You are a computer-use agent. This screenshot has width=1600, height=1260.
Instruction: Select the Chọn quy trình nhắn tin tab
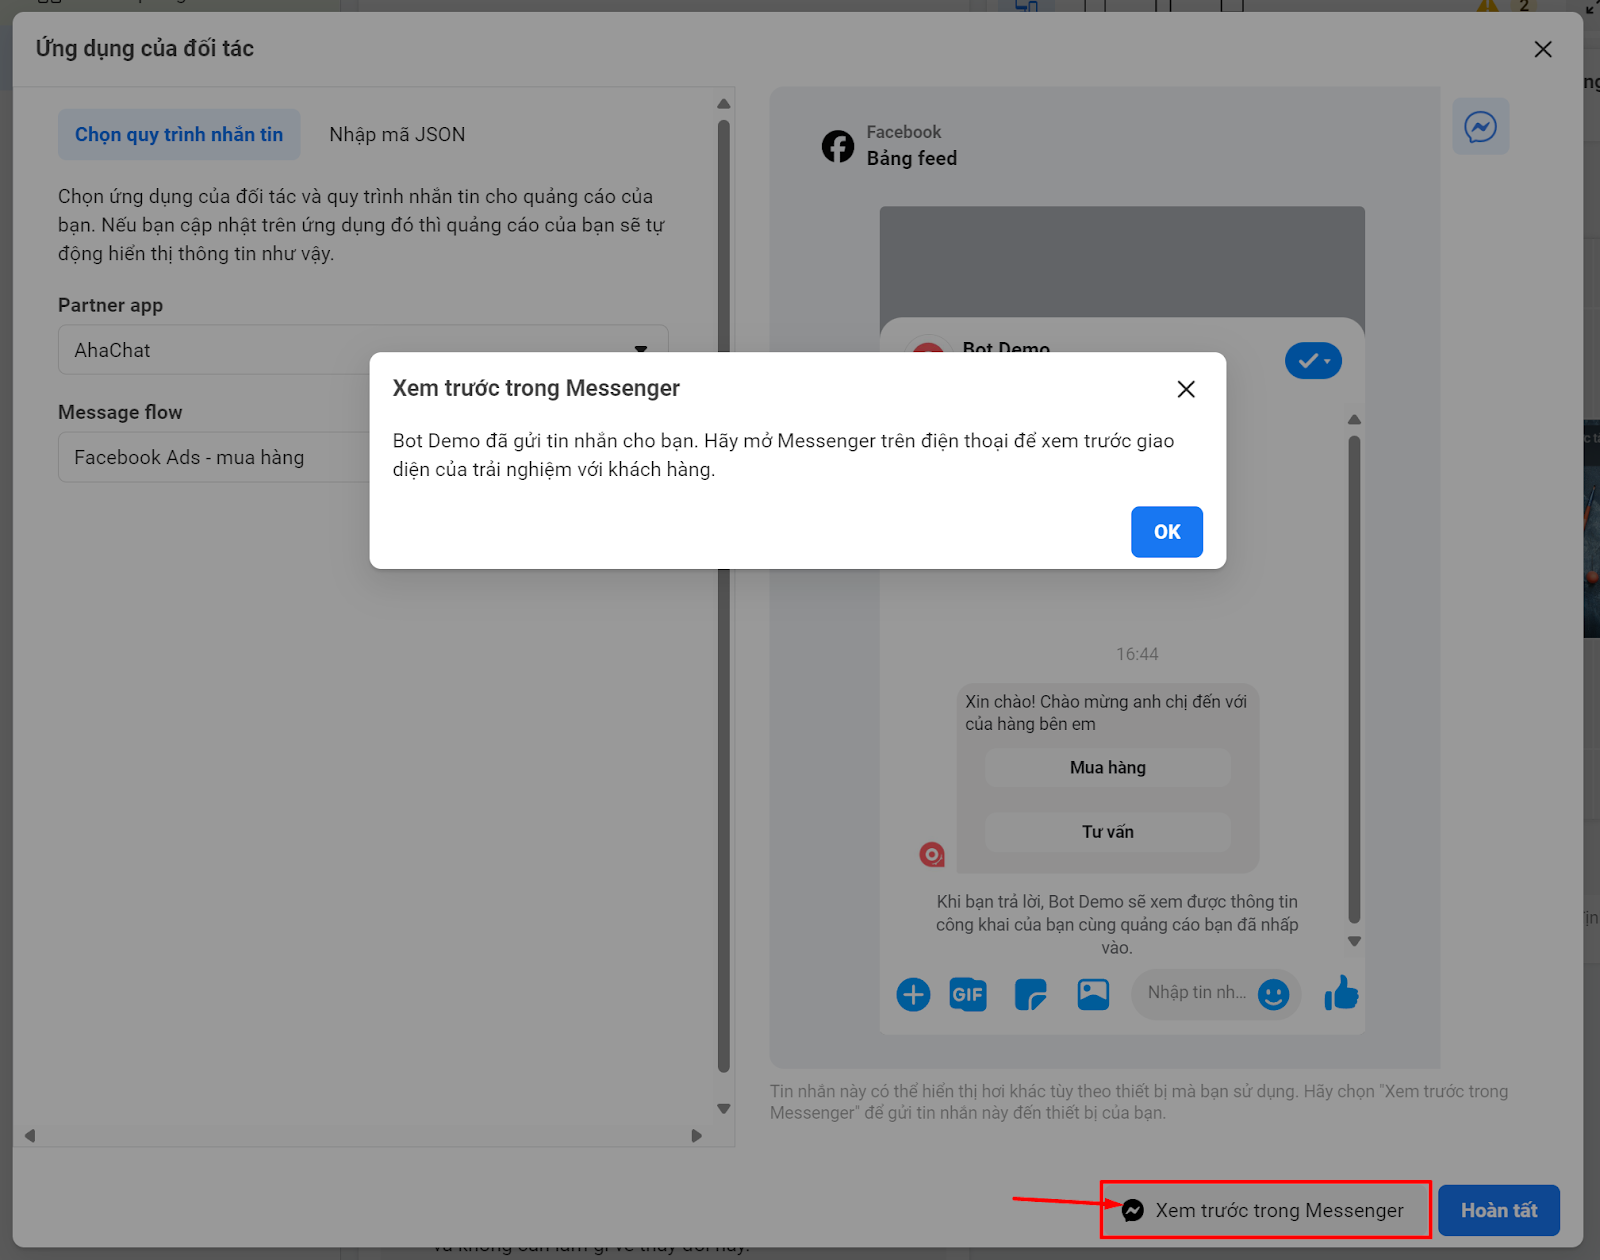179,134
